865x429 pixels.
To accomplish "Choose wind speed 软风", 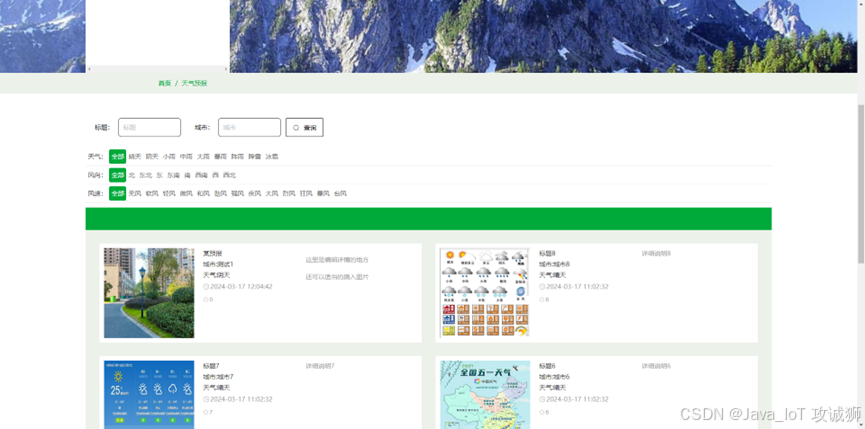I will pyautogui.click(x=152, y=194).
